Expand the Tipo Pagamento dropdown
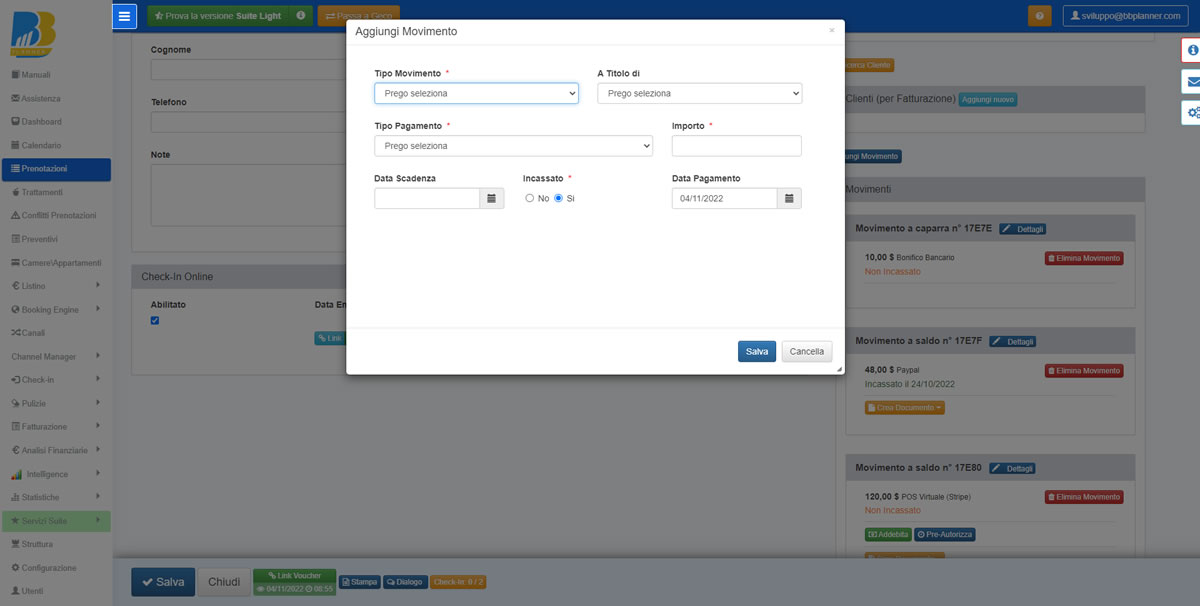This screenshot has width=1200, height=606. point(513,146)
